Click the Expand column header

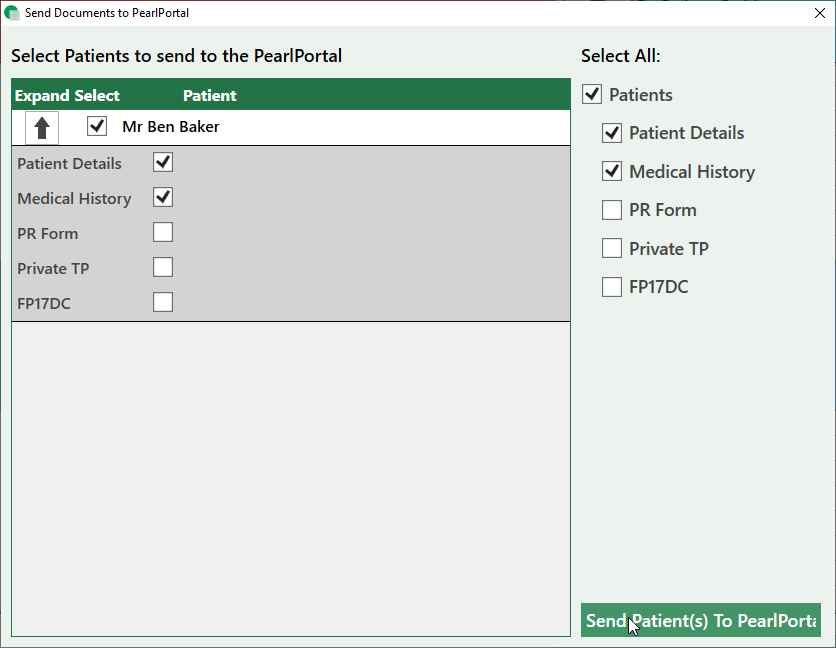42,96
